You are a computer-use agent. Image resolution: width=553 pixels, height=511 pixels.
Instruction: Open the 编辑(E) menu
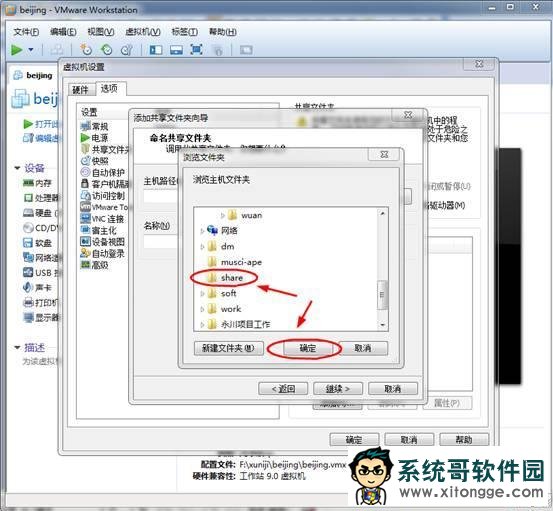63,32
